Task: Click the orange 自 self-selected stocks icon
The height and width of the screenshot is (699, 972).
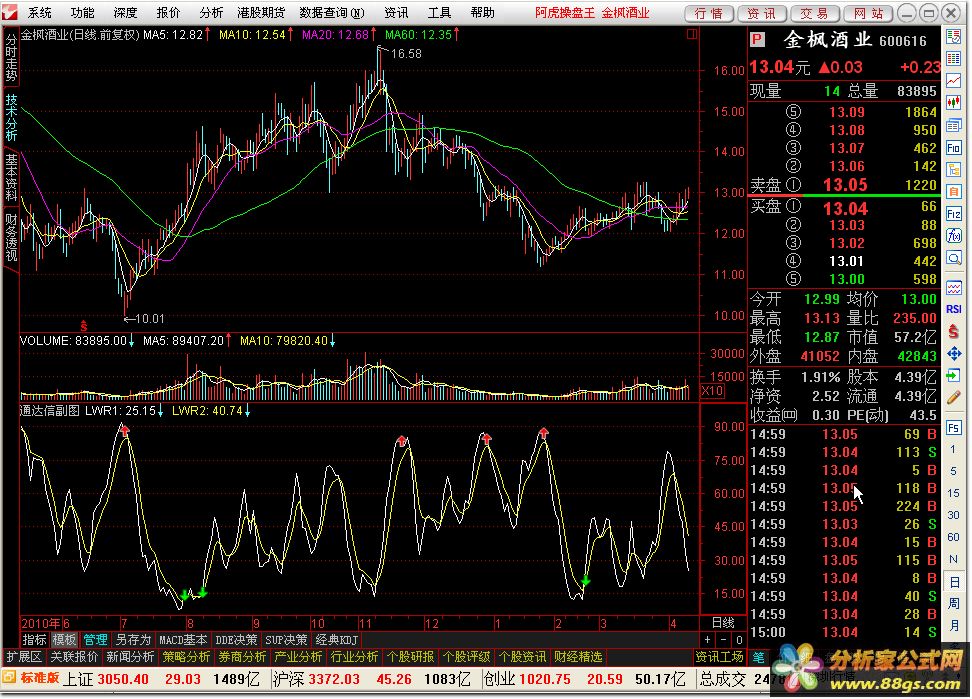Action: click(x=953, y=192)
